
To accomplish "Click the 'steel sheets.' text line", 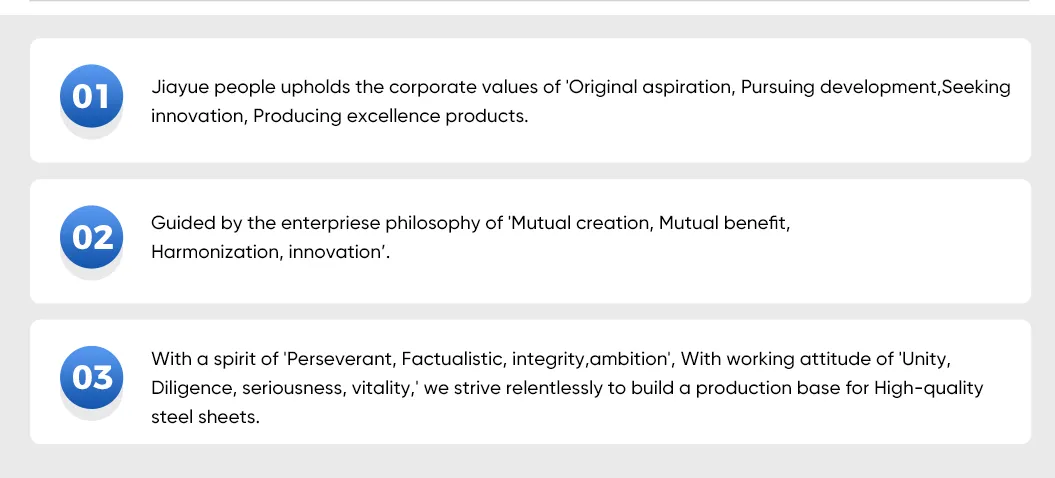I will click(205, 417).
